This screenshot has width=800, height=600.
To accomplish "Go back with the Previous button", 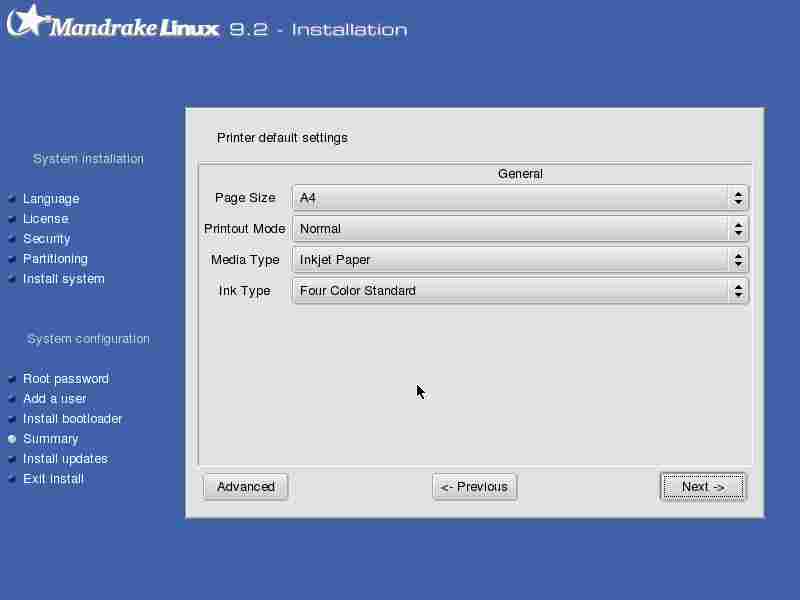I will tap(474, 487).
